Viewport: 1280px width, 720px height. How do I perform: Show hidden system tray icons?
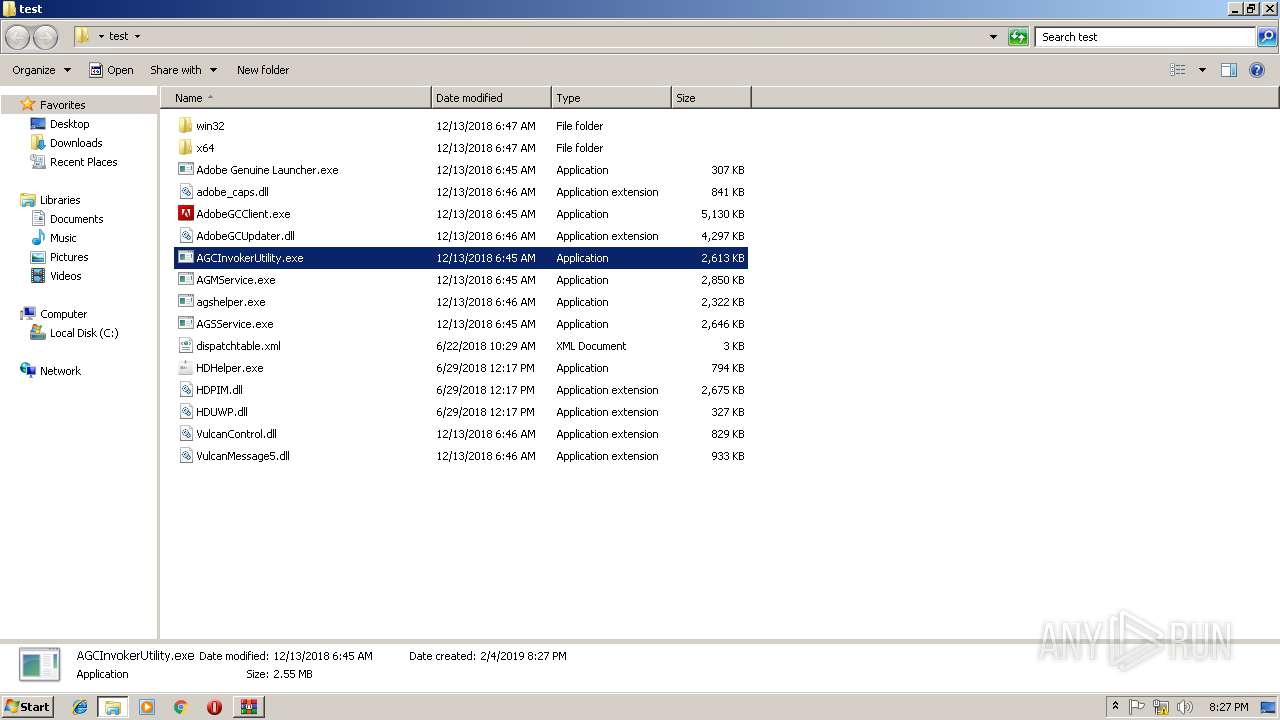pos(1115,707)
